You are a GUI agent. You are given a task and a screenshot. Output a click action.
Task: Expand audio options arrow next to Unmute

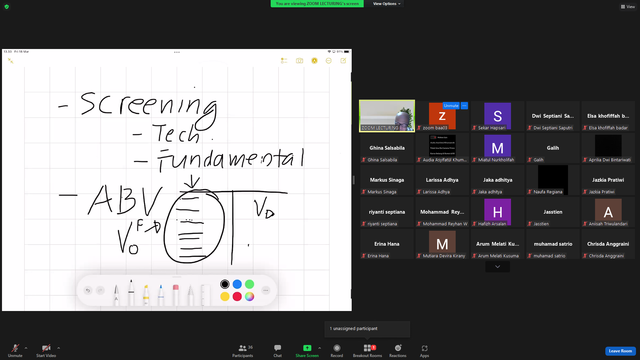tap(26, 348)
